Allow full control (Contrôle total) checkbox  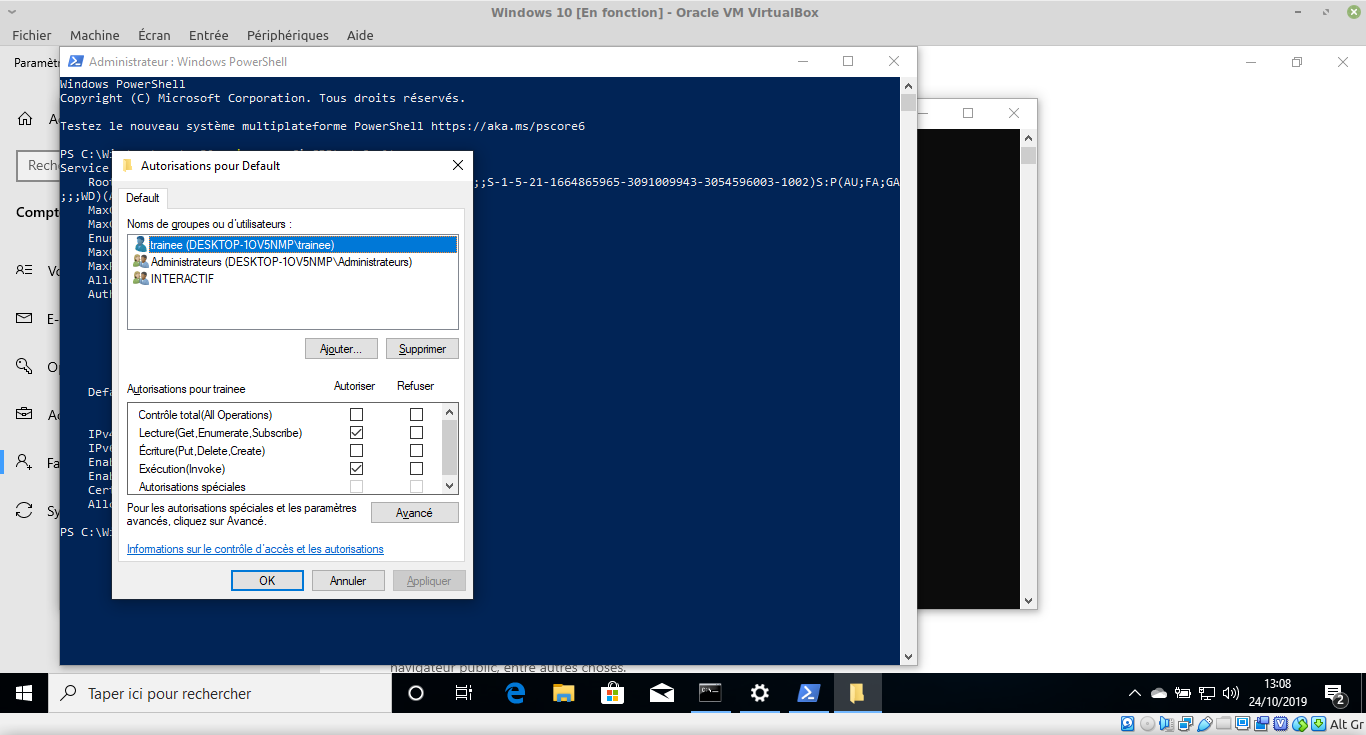tap(356, 415)
